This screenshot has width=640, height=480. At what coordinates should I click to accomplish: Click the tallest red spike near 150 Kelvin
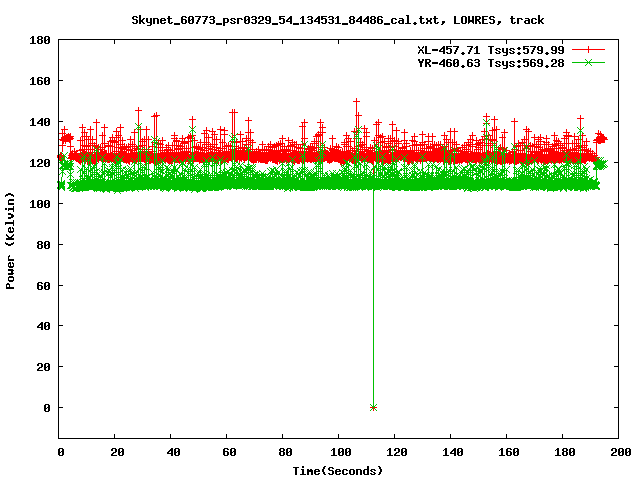[356, 101]
